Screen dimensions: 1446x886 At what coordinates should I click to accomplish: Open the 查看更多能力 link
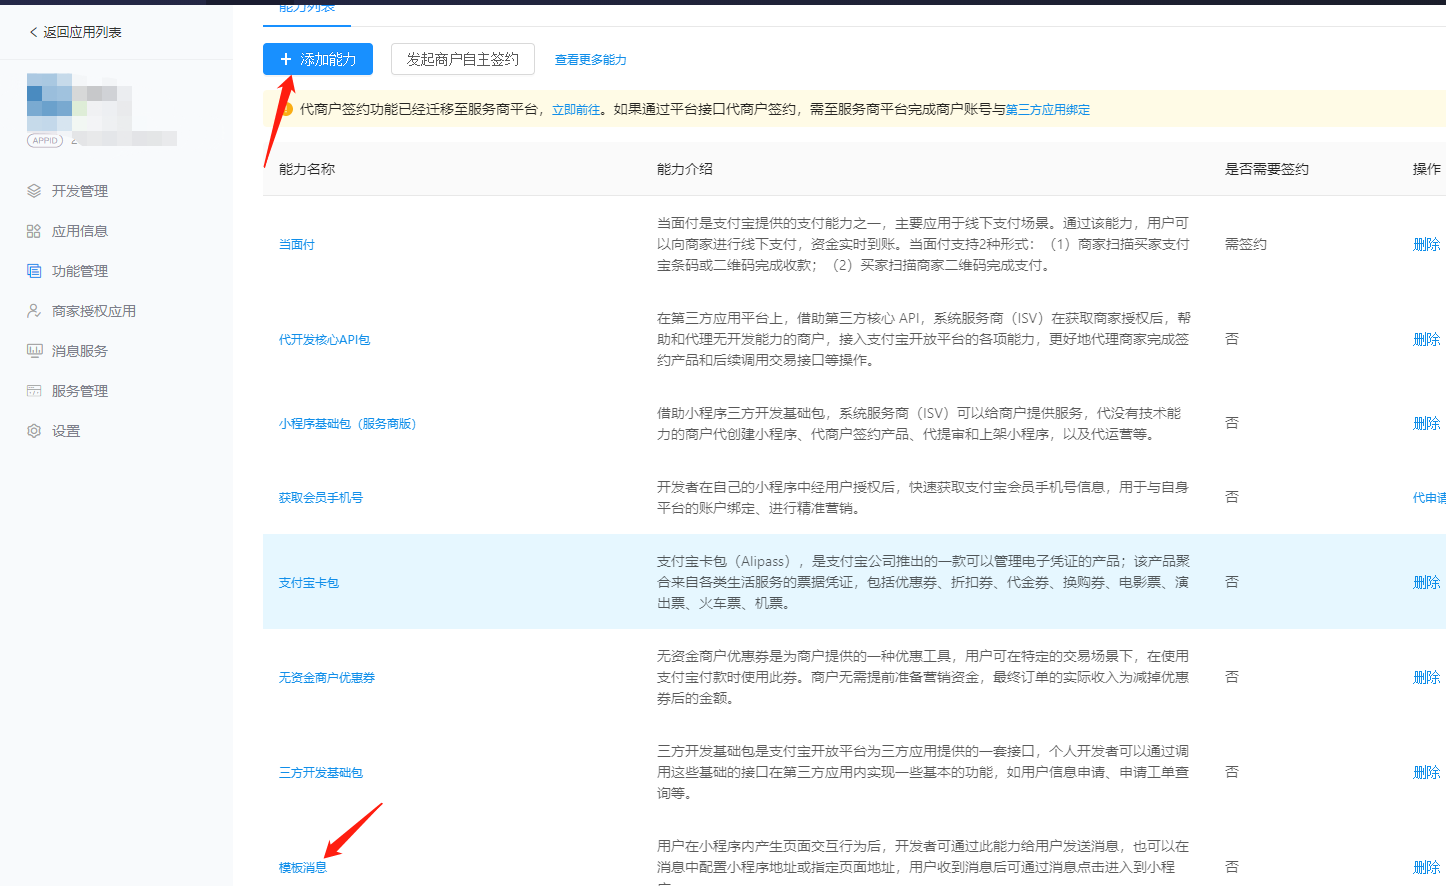pyautogui.click(x=591, y=60)
